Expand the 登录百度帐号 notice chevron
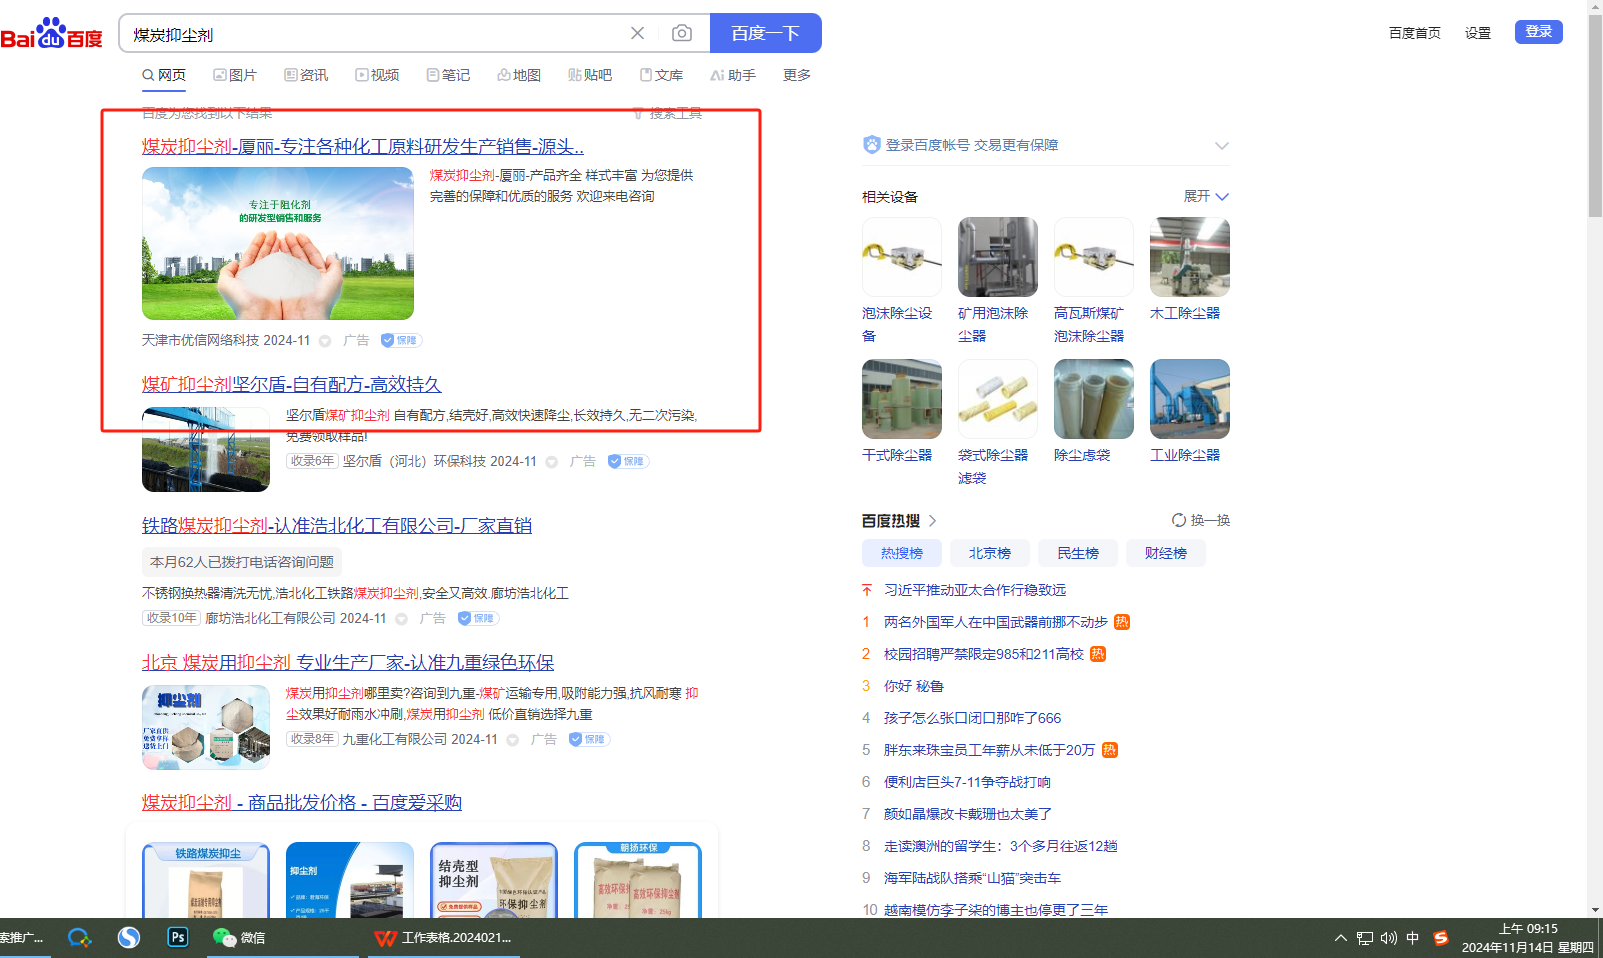1603x958 pixels. point(1221,145)
